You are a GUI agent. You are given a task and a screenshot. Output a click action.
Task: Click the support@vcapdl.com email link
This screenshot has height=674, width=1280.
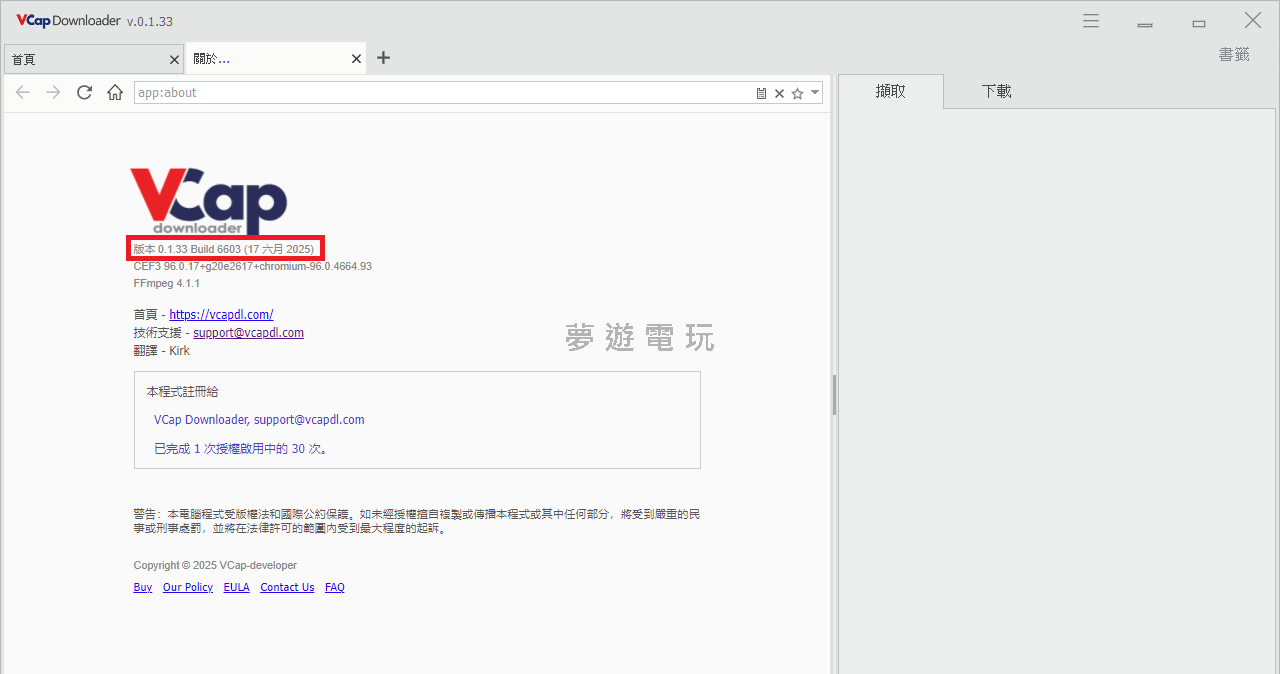coord(248,332)
